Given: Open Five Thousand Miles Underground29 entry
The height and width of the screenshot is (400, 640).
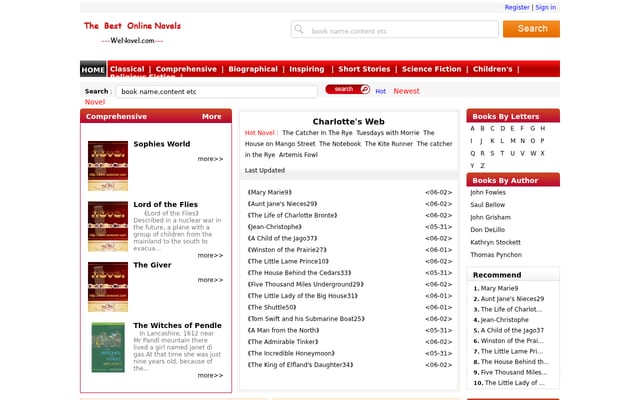Looking at the screenshot, I should tap(305, 284).
